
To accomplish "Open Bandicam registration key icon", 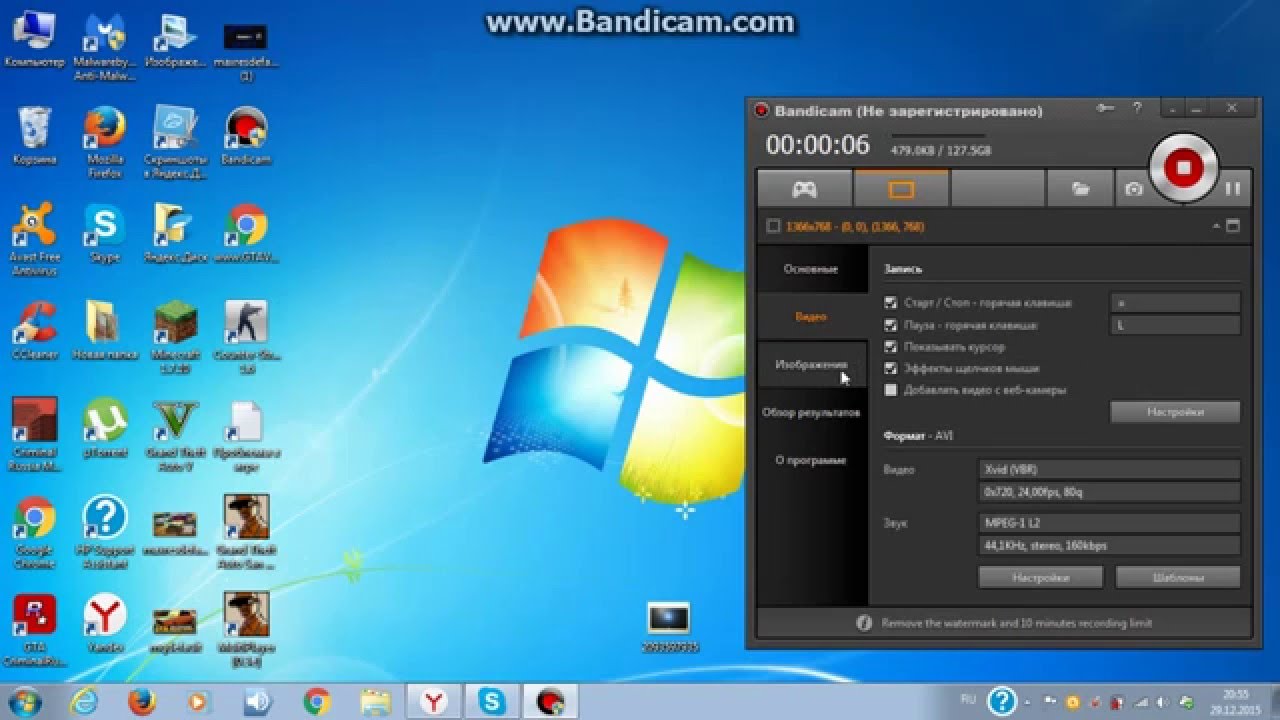I will click(1105, 108).
